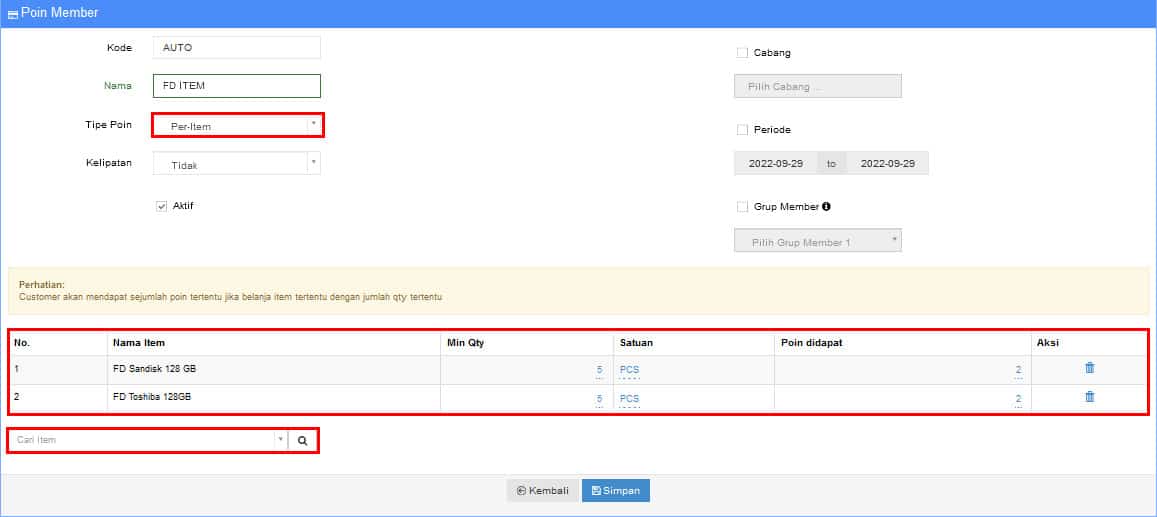The width and height of the screenshot is (1157, 517).
Task: Click the period start date field
Action: pos(775,164)
